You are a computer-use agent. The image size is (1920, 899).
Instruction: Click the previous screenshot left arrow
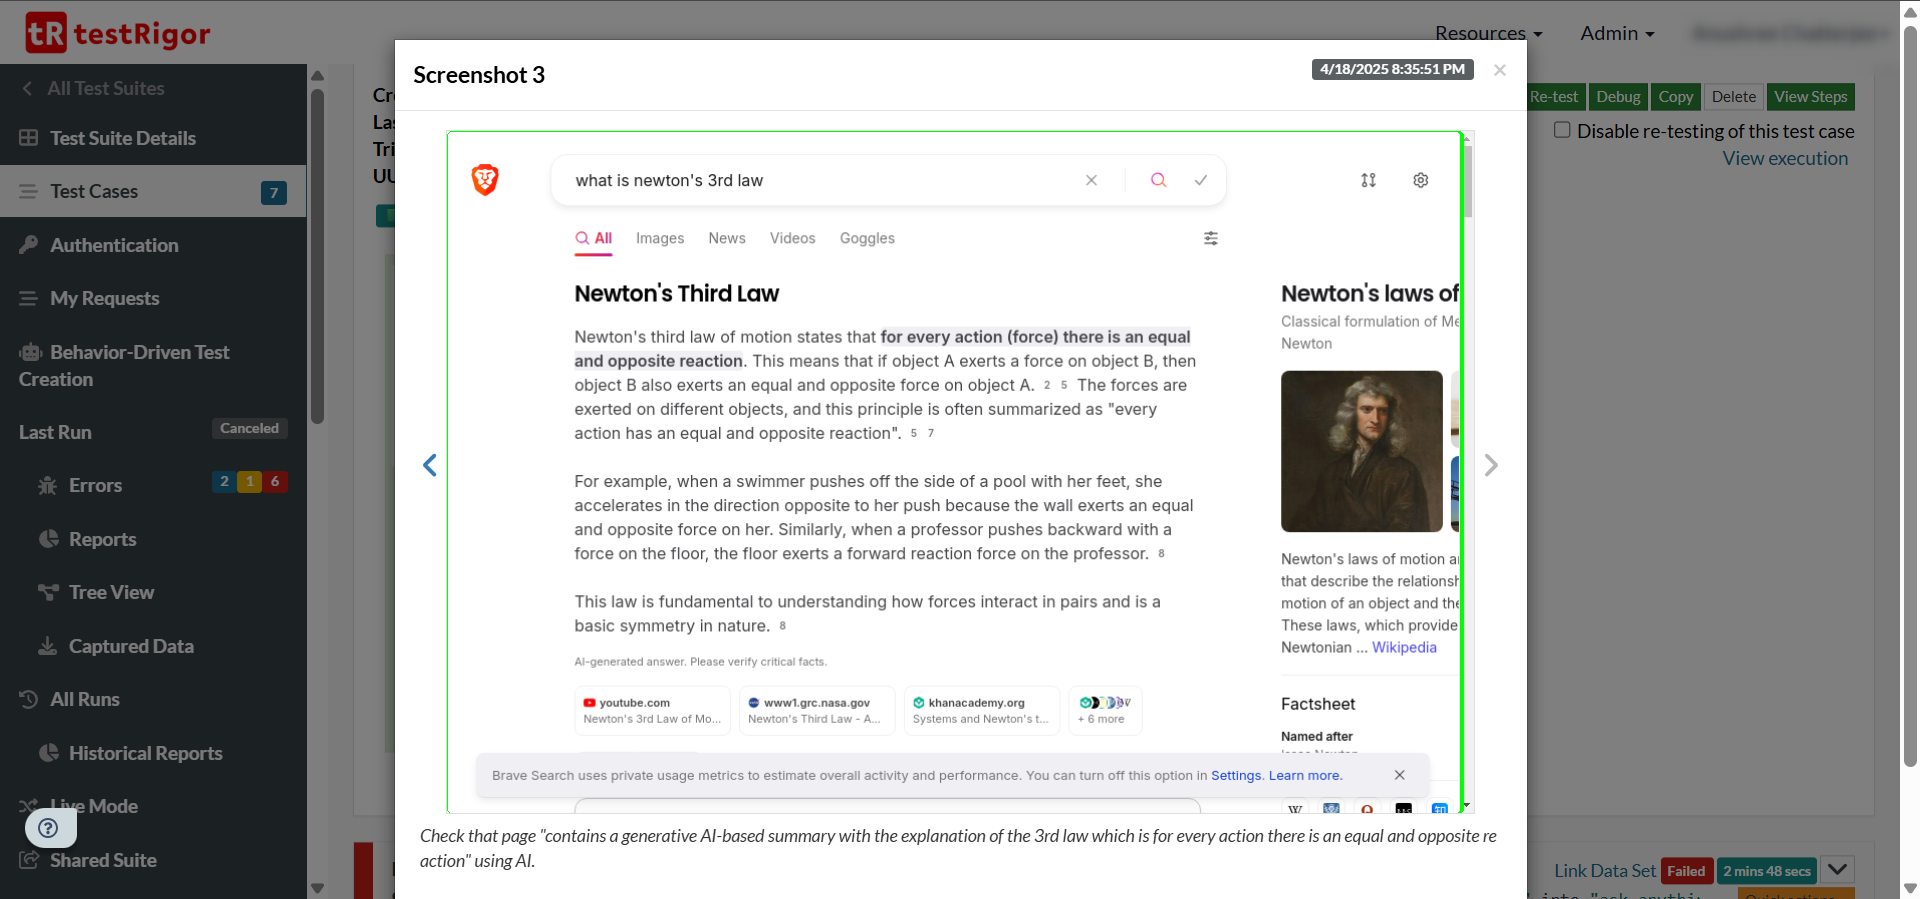(430, 465)
